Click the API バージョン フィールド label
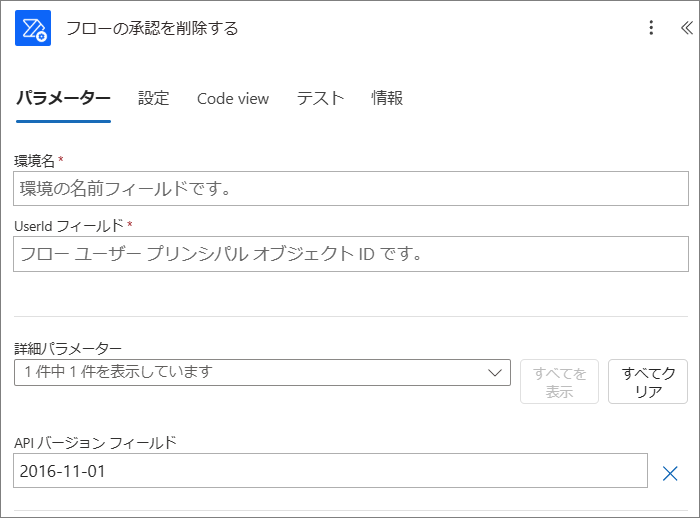The image size is (700, 518). (96, 443)
